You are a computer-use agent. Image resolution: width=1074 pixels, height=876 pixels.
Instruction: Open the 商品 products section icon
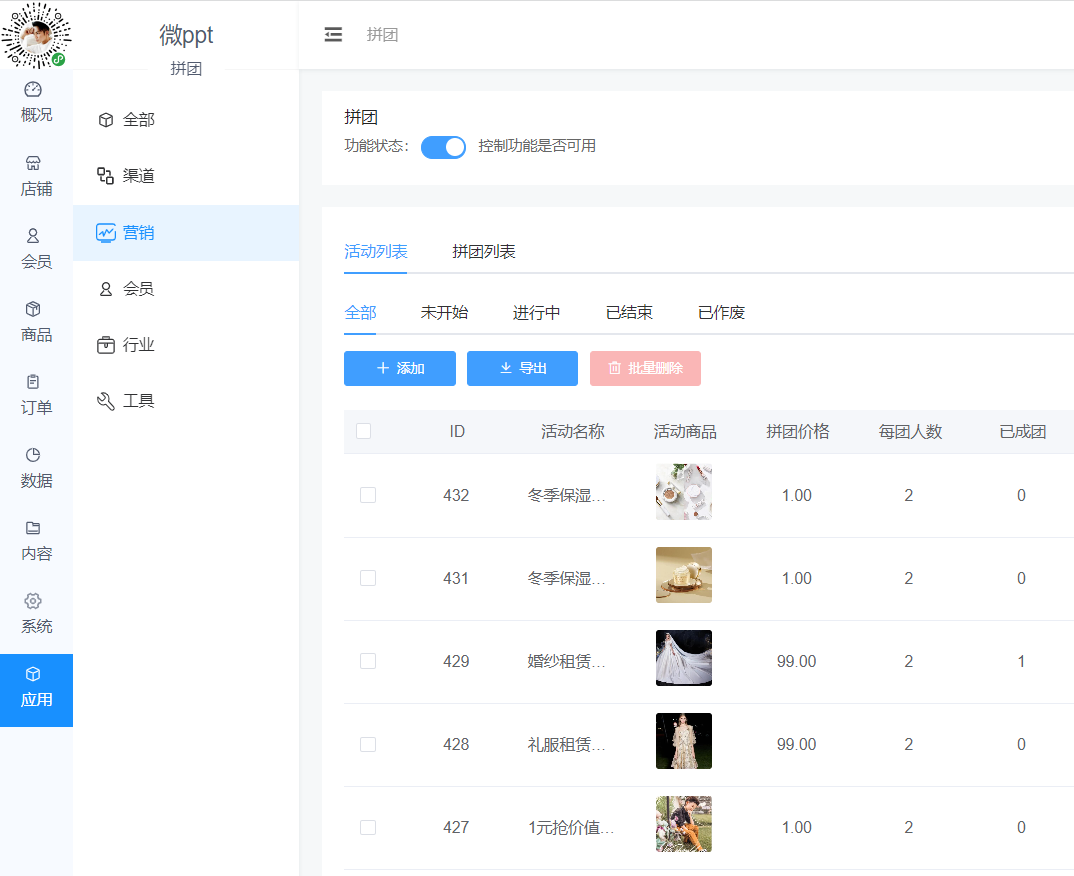click(33, 309)
